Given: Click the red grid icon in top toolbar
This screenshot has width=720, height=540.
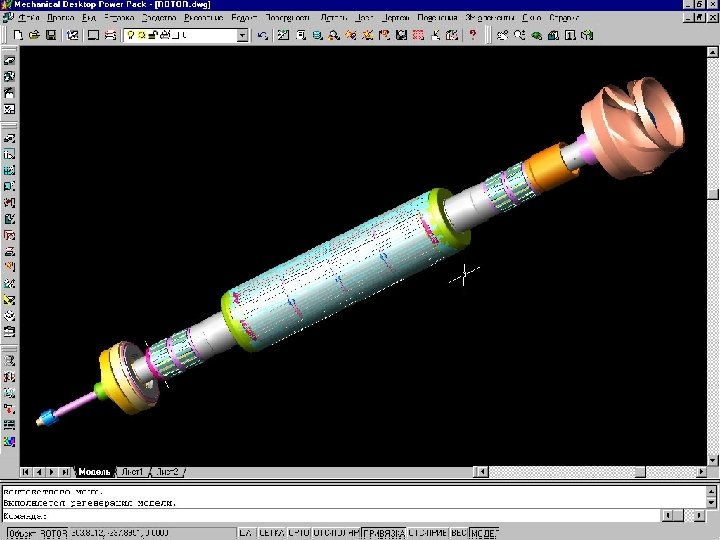Looking at the screenshot, I should 418,35.
